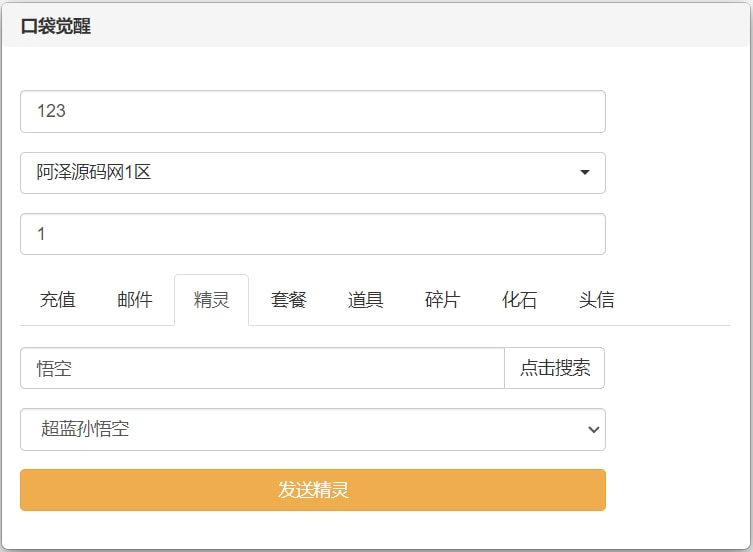Click the server dropdown caret arrow

(x=584, y=173)
